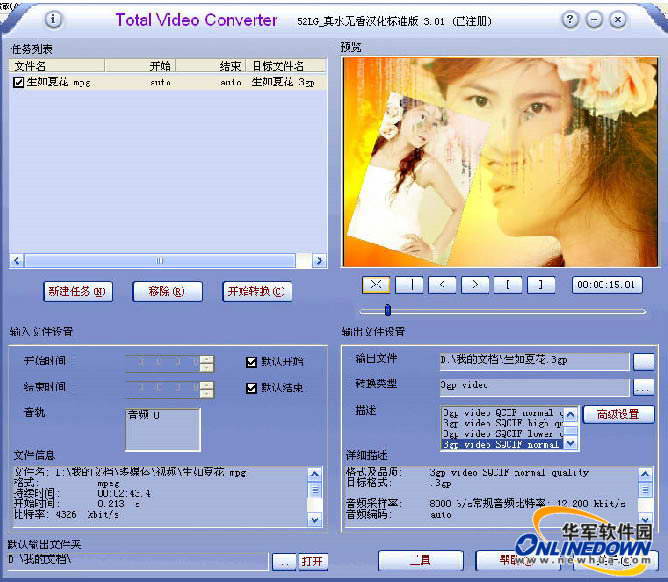Click the 00:00:15.01 time display field
668x582 pixels.
[607, 285]
